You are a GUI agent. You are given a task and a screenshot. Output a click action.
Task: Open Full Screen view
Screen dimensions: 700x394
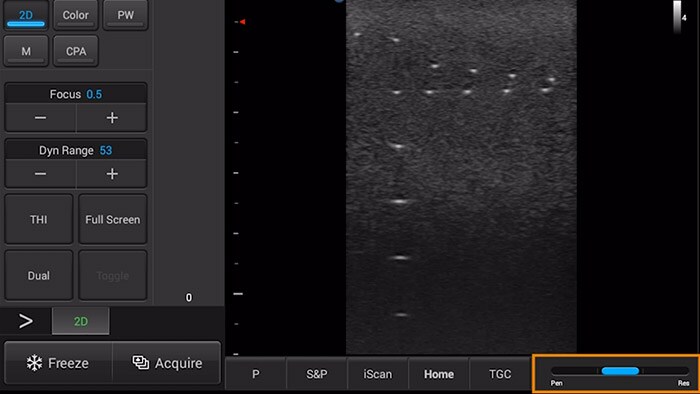(112, 219)
